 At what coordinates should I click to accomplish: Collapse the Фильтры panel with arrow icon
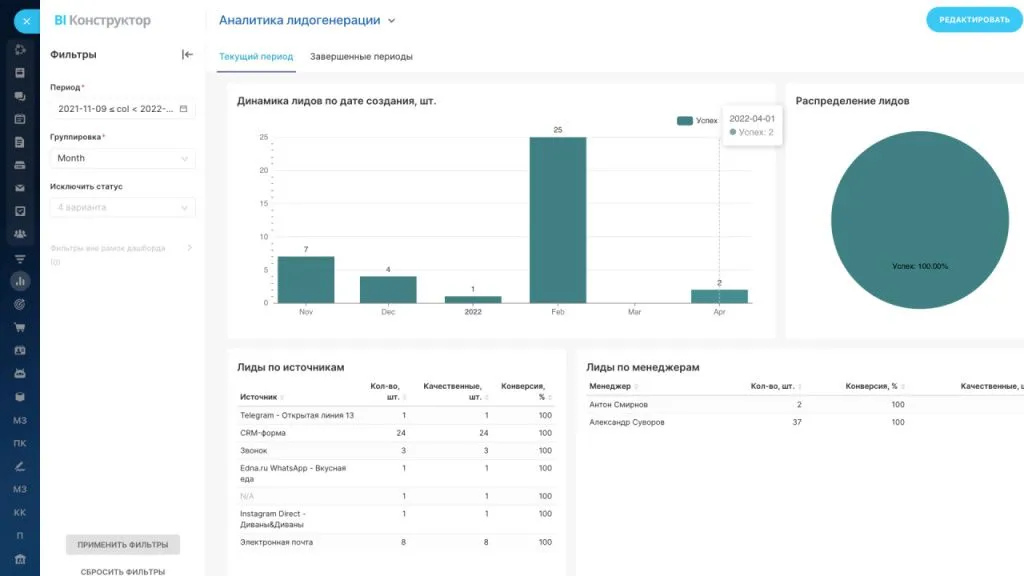pos(187,55)
